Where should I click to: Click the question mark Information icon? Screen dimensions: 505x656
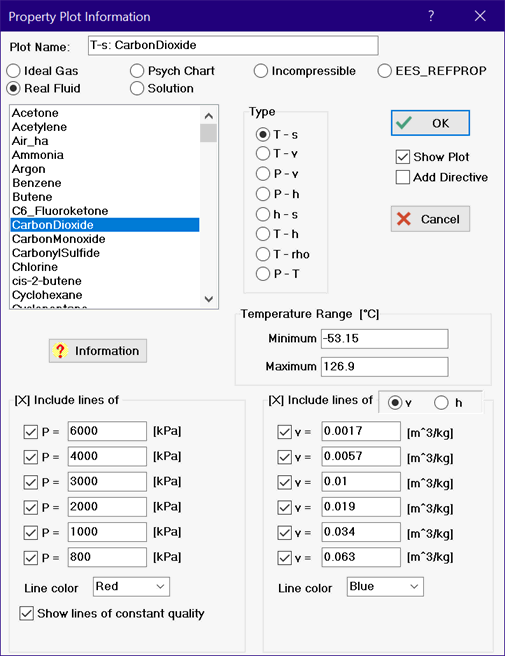60,351
